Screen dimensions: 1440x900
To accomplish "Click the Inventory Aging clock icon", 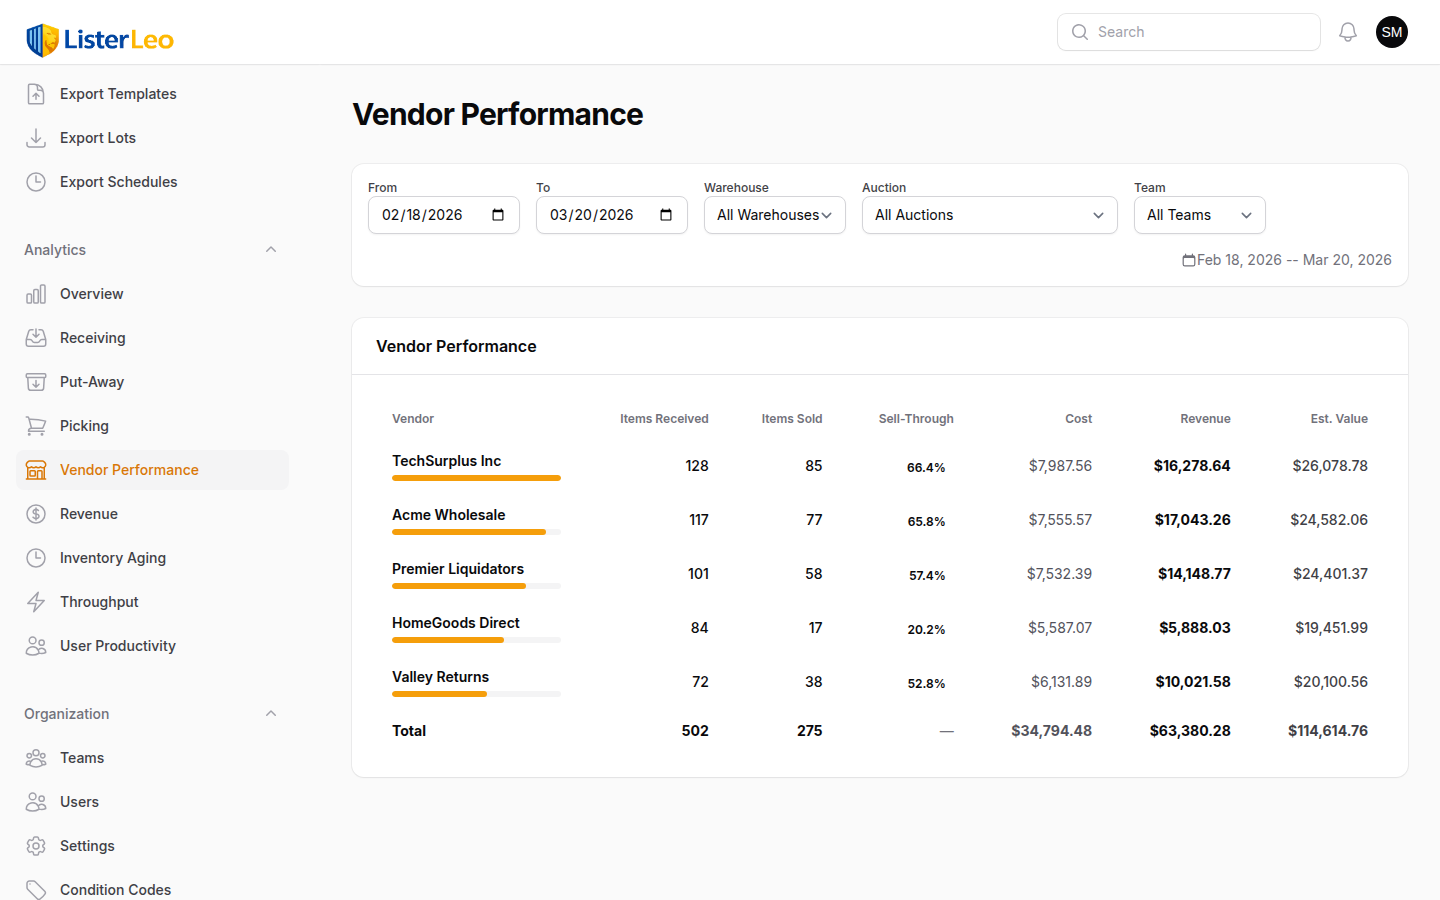I will click(36, 558).
